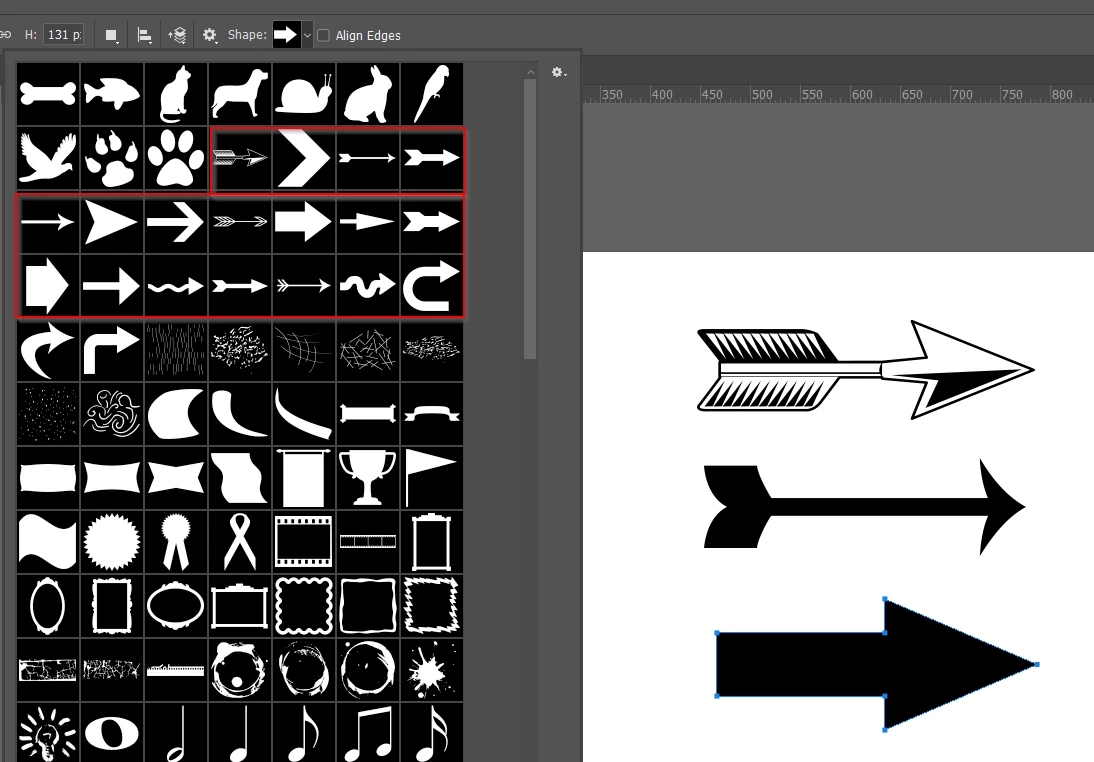The height and width of the screenshot is (762, 1094).
Task: Select the tall rectangular frame with cap
Action: [432, 541]
